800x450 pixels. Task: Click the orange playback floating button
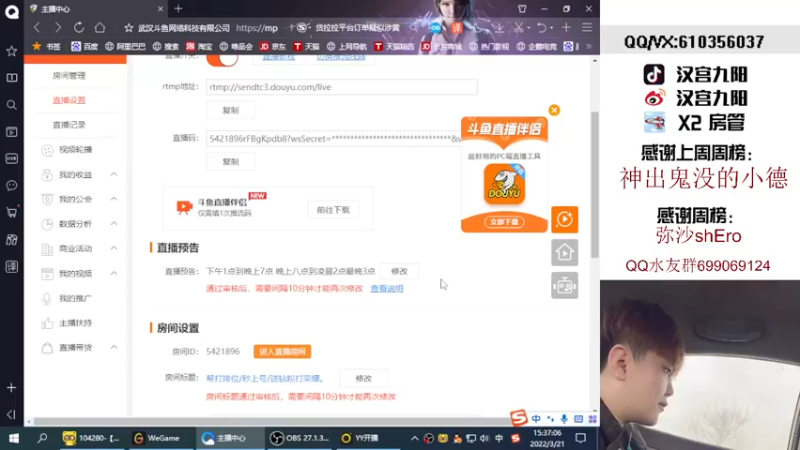point(564,219)
